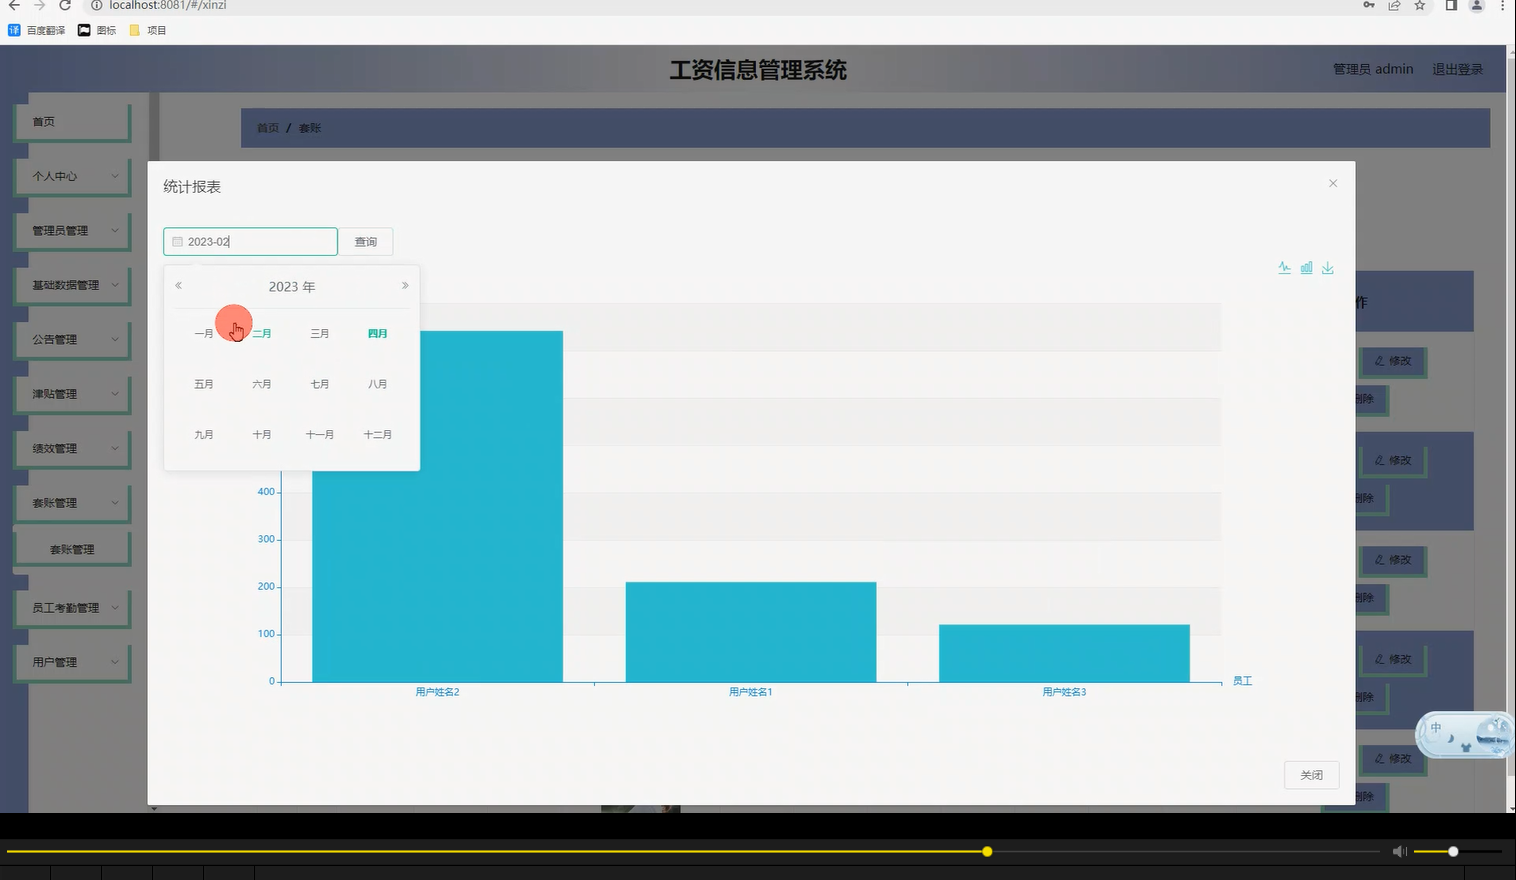Open the browser three-dot menu
1516x880 pixels.
pos(1504,6)
